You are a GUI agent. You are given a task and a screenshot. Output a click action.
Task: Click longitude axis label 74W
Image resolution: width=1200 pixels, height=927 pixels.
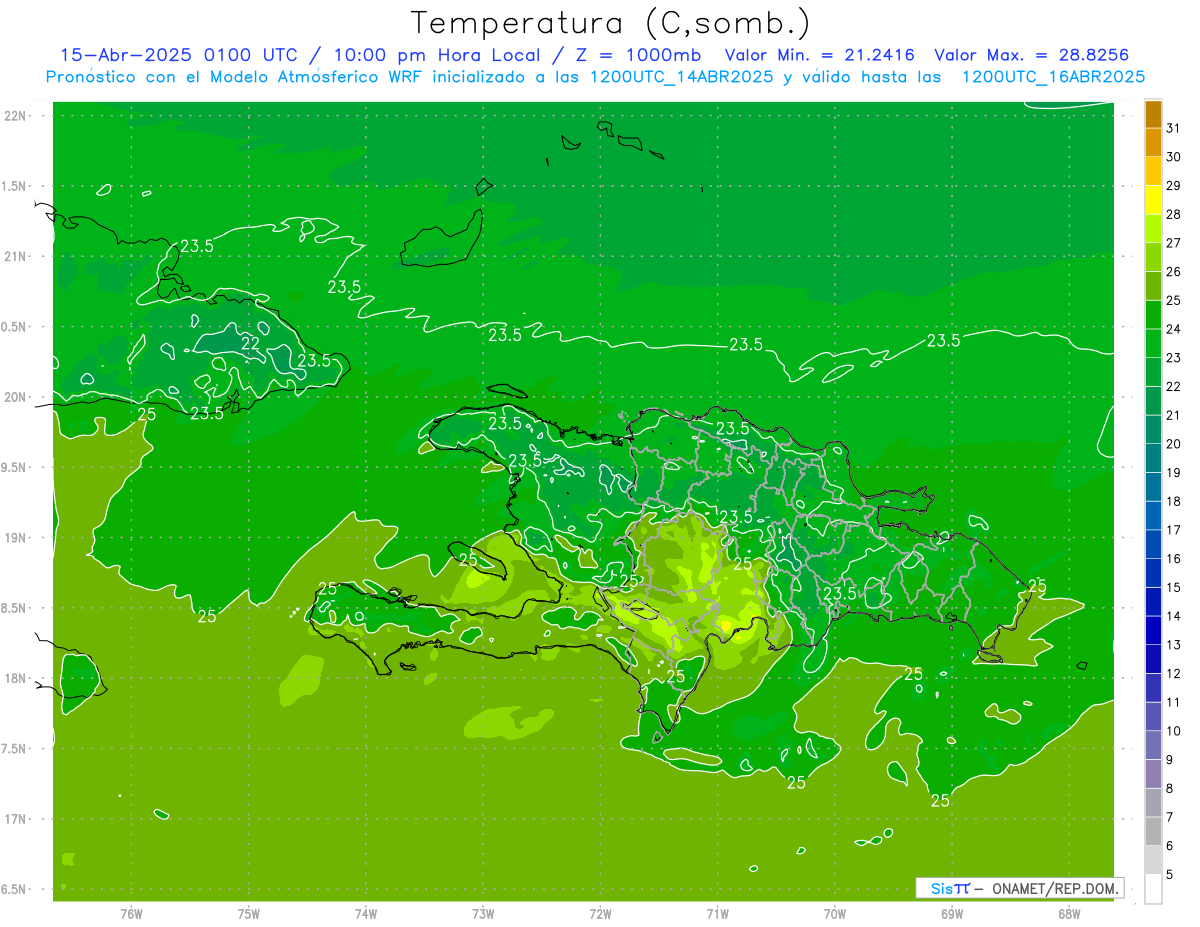(366, 913)
